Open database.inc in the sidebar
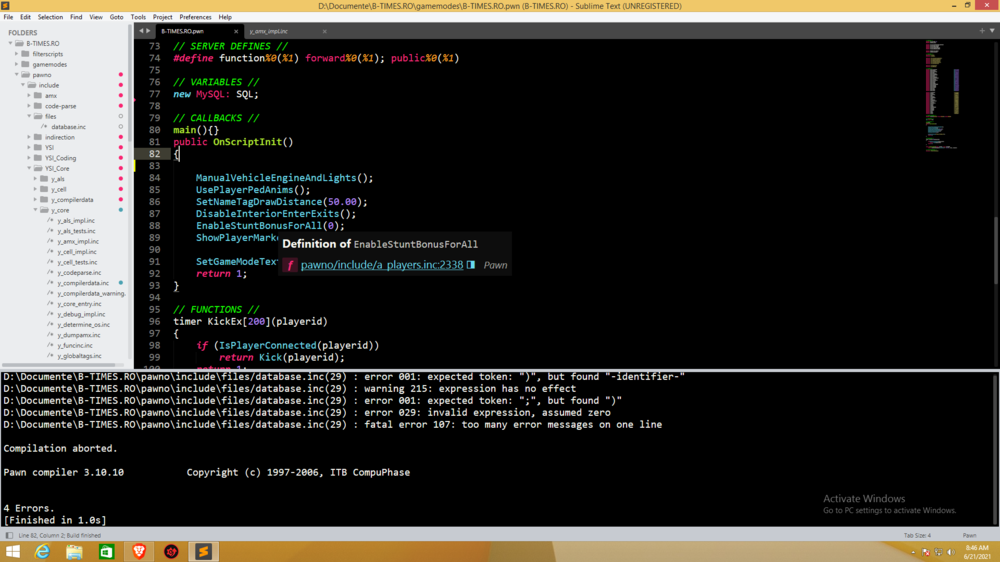The height and width of the screenshot is (562, 1000). click(x=68, y=127)
